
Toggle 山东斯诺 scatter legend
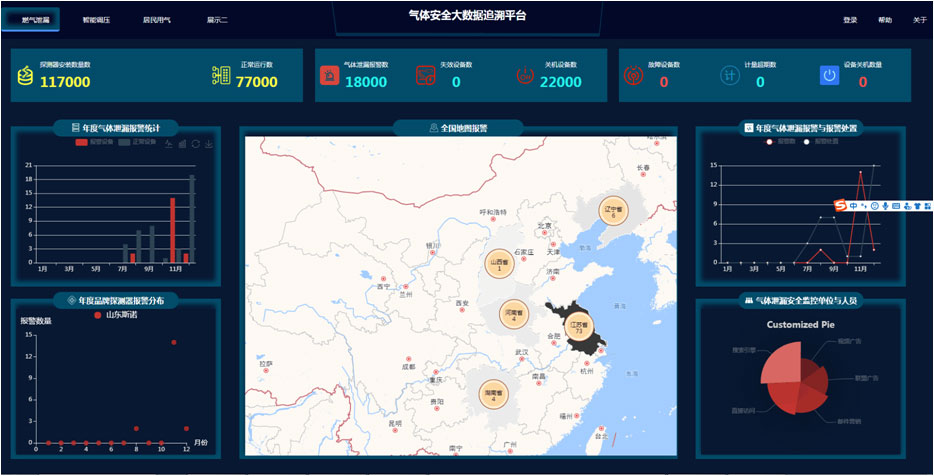tap(116, 315)
